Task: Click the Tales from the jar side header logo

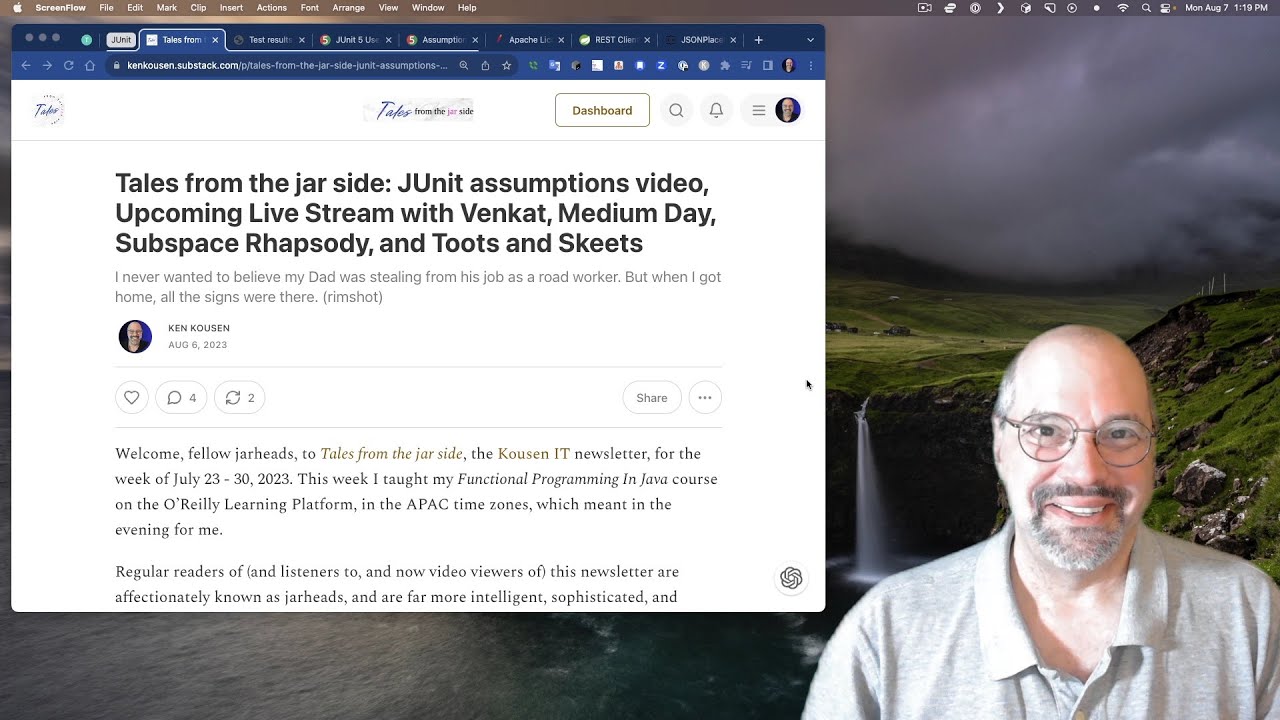Action: coord(419,111)
